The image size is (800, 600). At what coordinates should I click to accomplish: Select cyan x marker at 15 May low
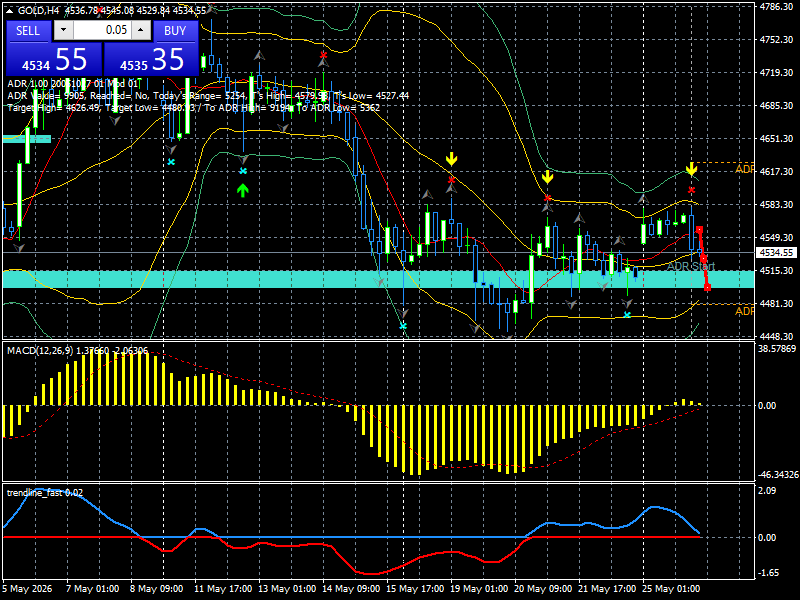click(x=403, y=326)
